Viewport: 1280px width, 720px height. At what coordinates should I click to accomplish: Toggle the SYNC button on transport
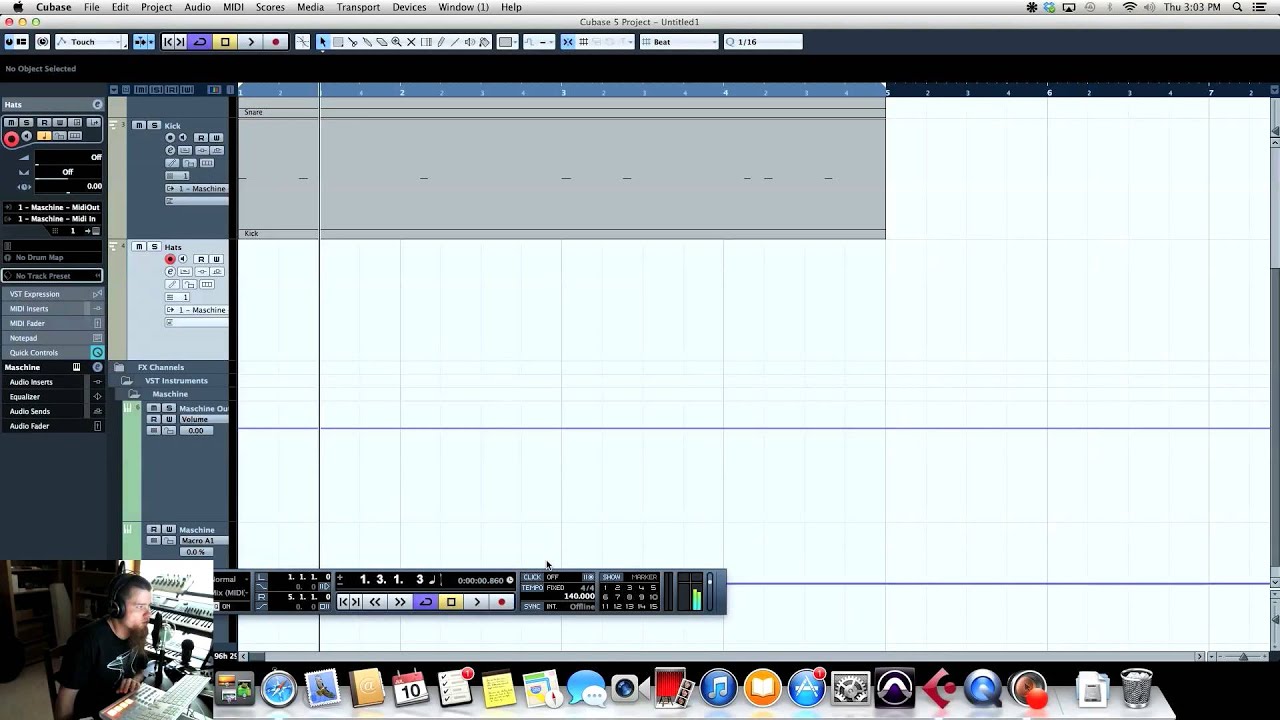point(532,606)
